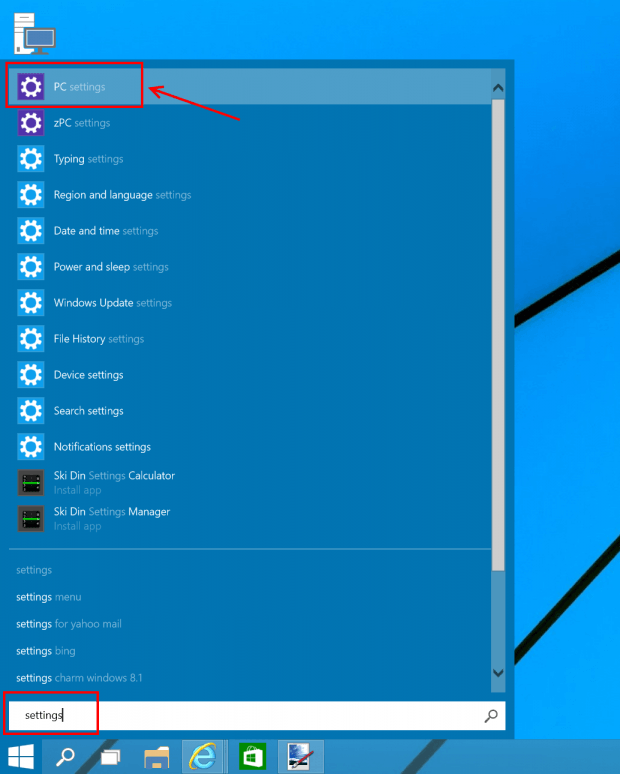Screen dimensions: 620x774
Task: Choose 'settings charm windows 8.1' suggestion
Action: tap(79, 678)
